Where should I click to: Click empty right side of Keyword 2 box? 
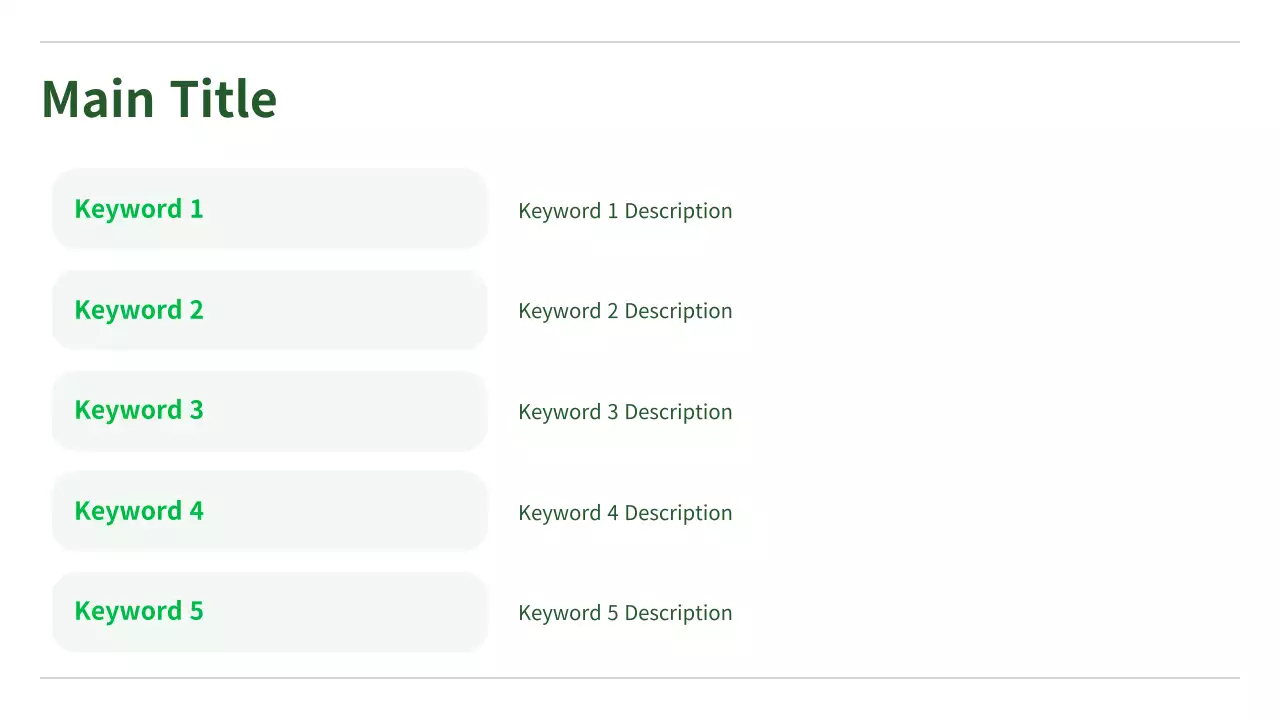coord(380,310)
